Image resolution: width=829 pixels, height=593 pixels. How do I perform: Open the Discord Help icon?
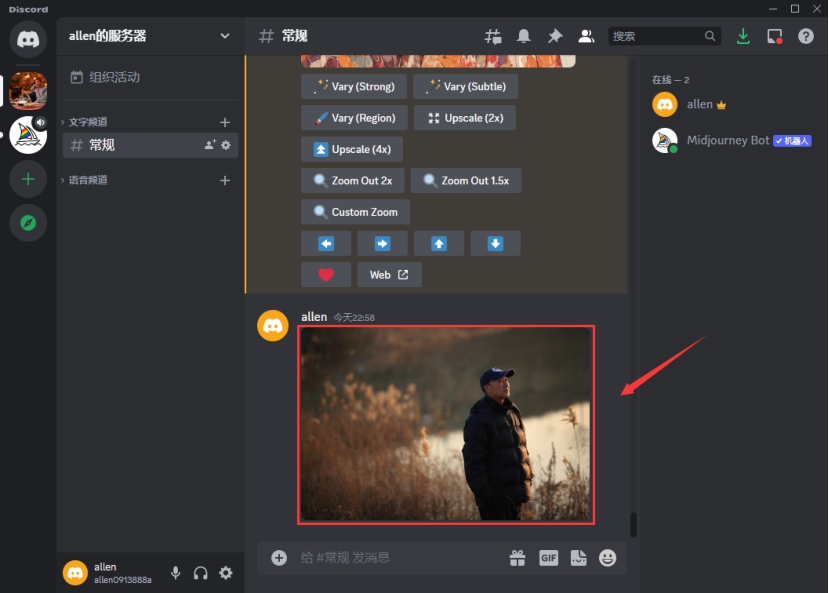[806, 36]
